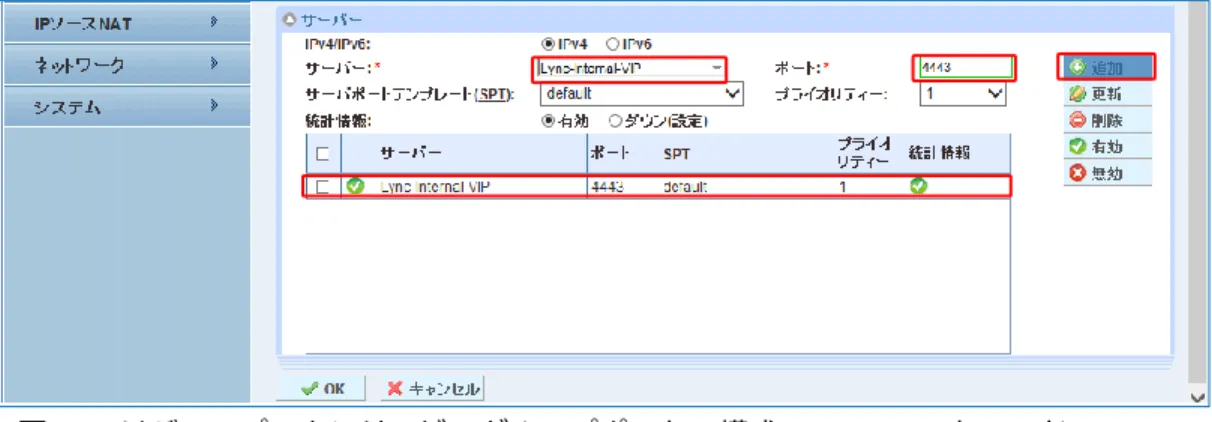Select ダウン(設定) radio option
This screenshot has height=422, width=1212.
point(615,121)
